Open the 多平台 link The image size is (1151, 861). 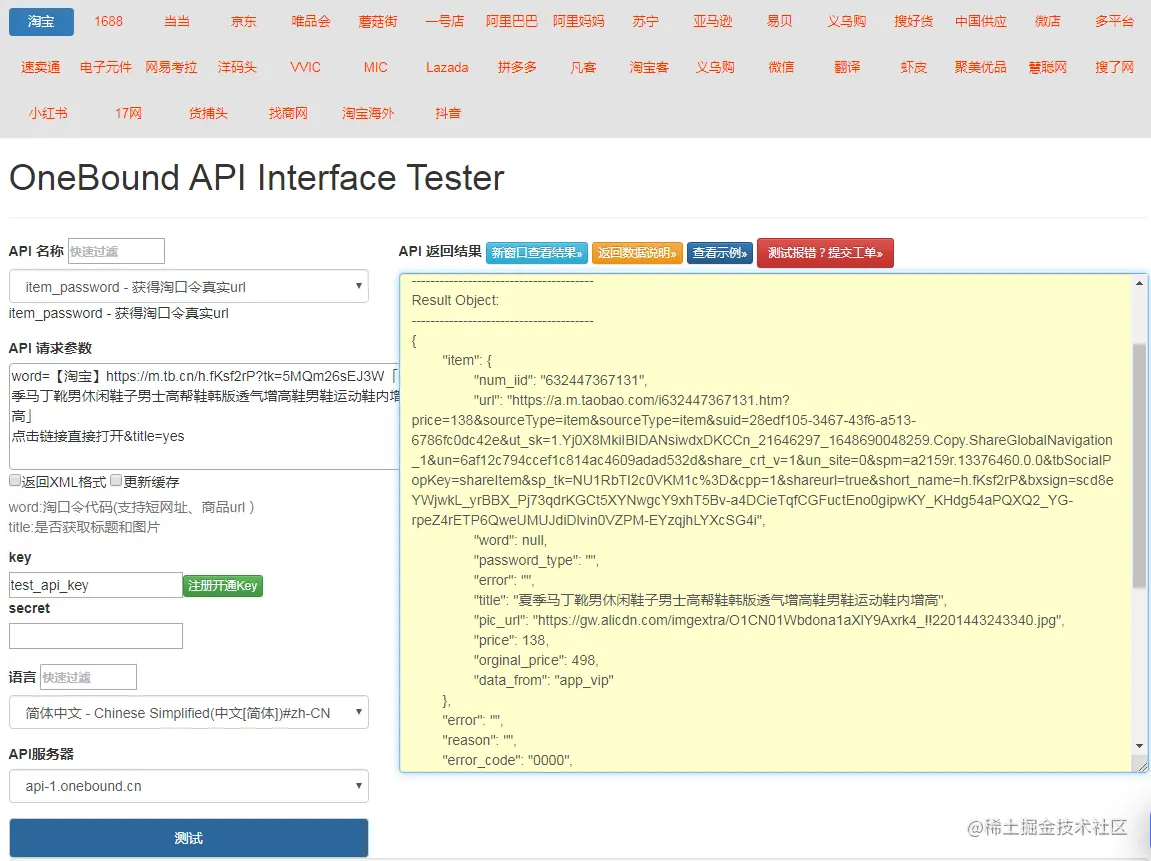coord(1114,22)
